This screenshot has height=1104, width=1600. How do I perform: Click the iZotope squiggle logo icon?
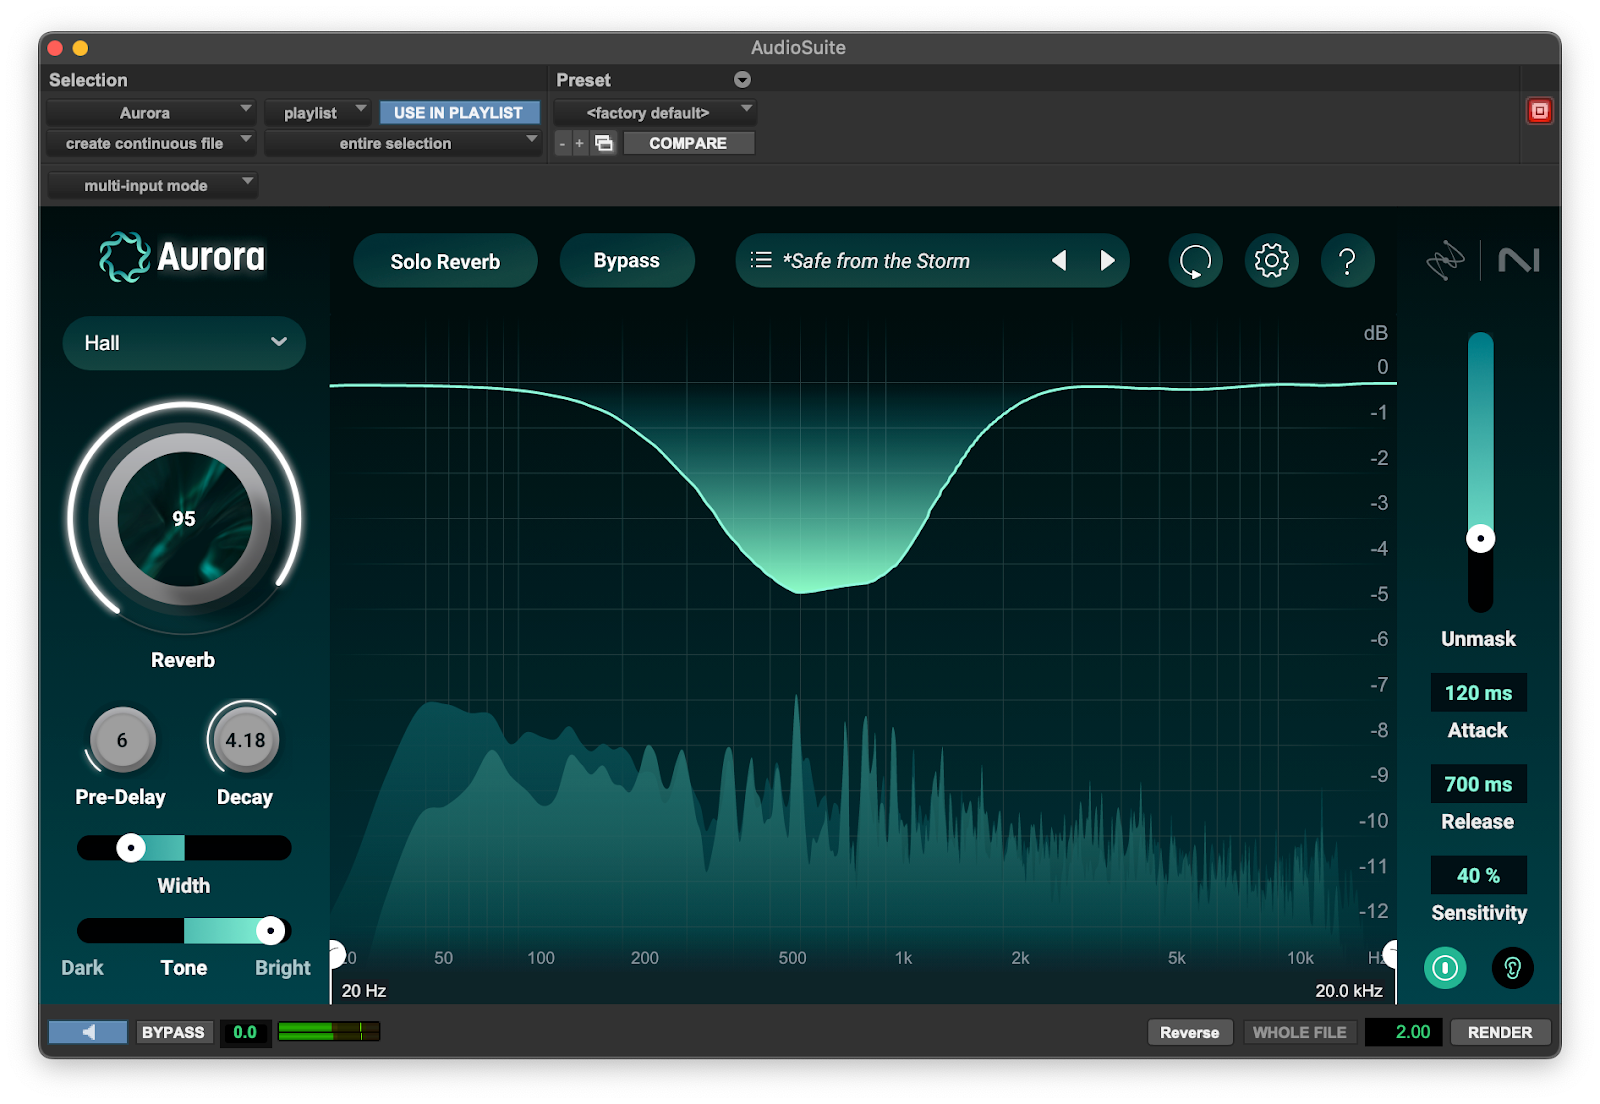coord(1445,261)
